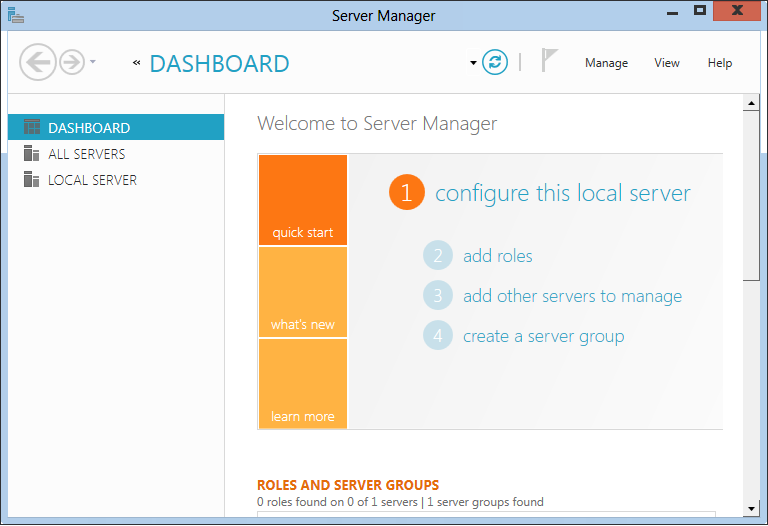Click the add roles link

click(498, 256)
